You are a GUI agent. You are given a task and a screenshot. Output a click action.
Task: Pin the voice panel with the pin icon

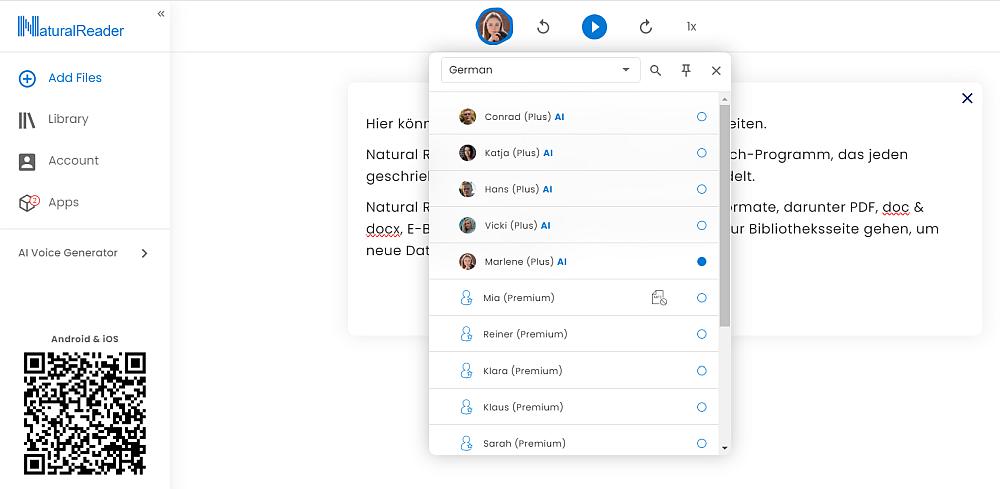686,71
